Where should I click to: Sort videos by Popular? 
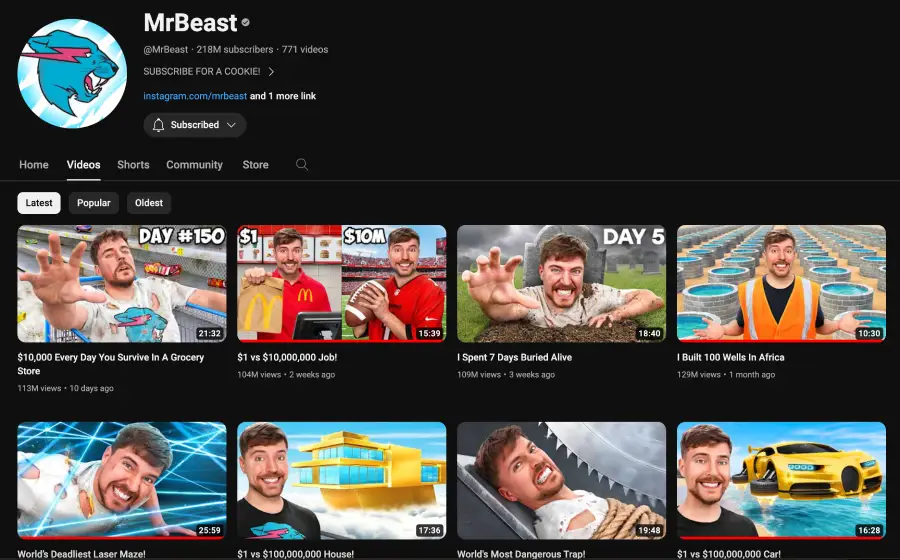click(x=94, y=203)
